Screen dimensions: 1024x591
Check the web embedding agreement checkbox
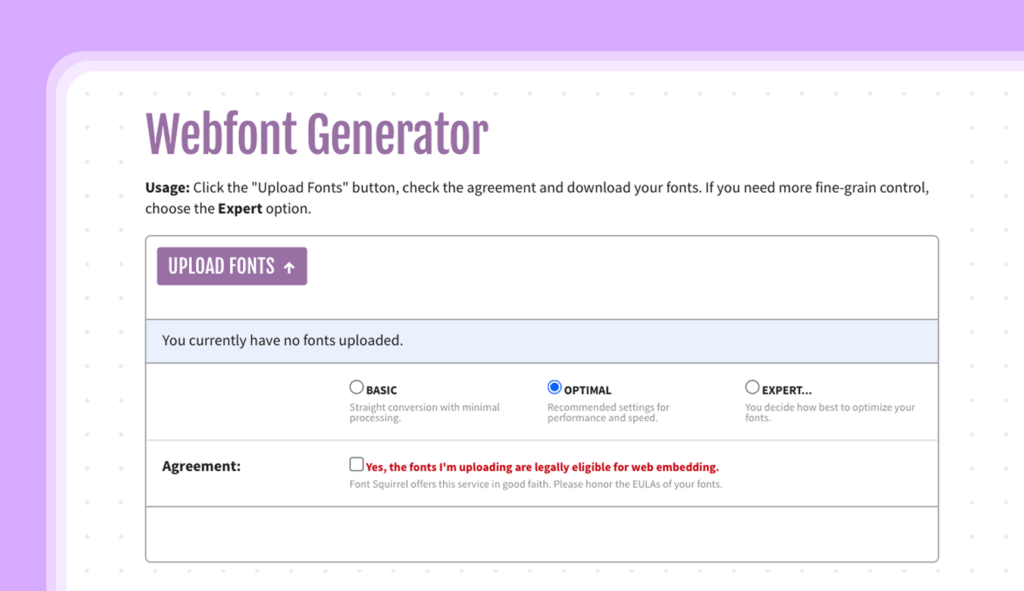pyautogui.click(x=356, y=463)
